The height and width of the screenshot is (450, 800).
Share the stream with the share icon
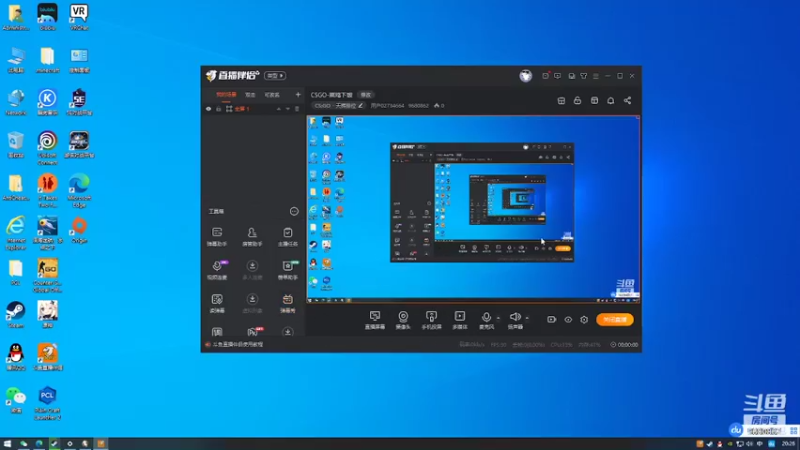(x=628, y=101)
